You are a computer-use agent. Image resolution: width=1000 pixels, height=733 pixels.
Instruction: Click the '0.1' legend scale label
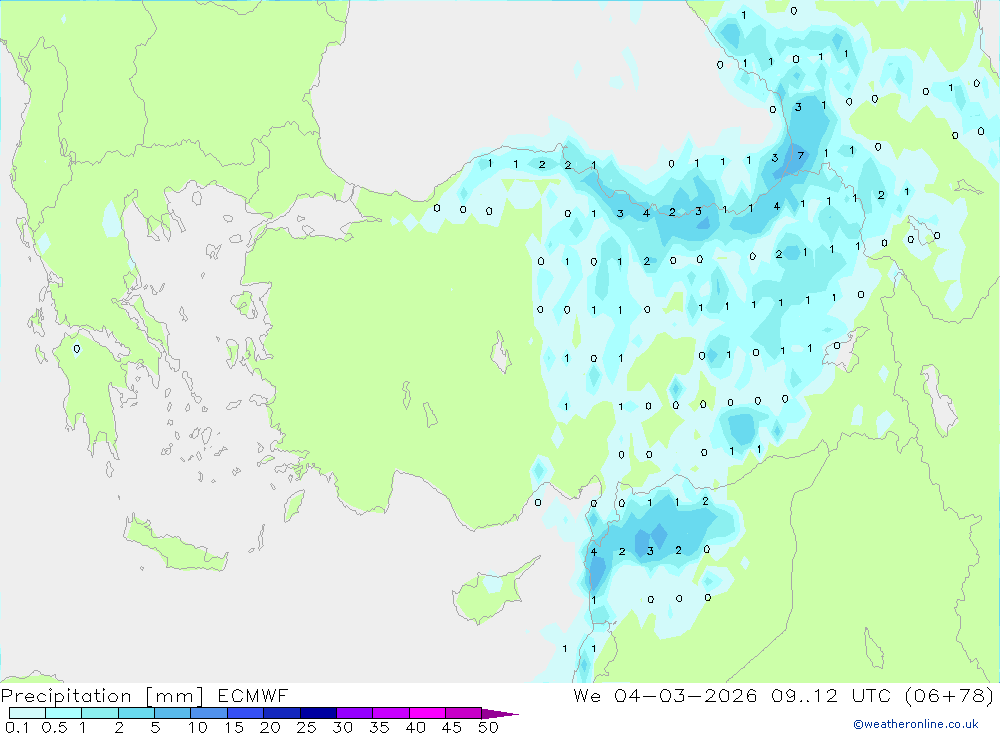coord(17,727)
